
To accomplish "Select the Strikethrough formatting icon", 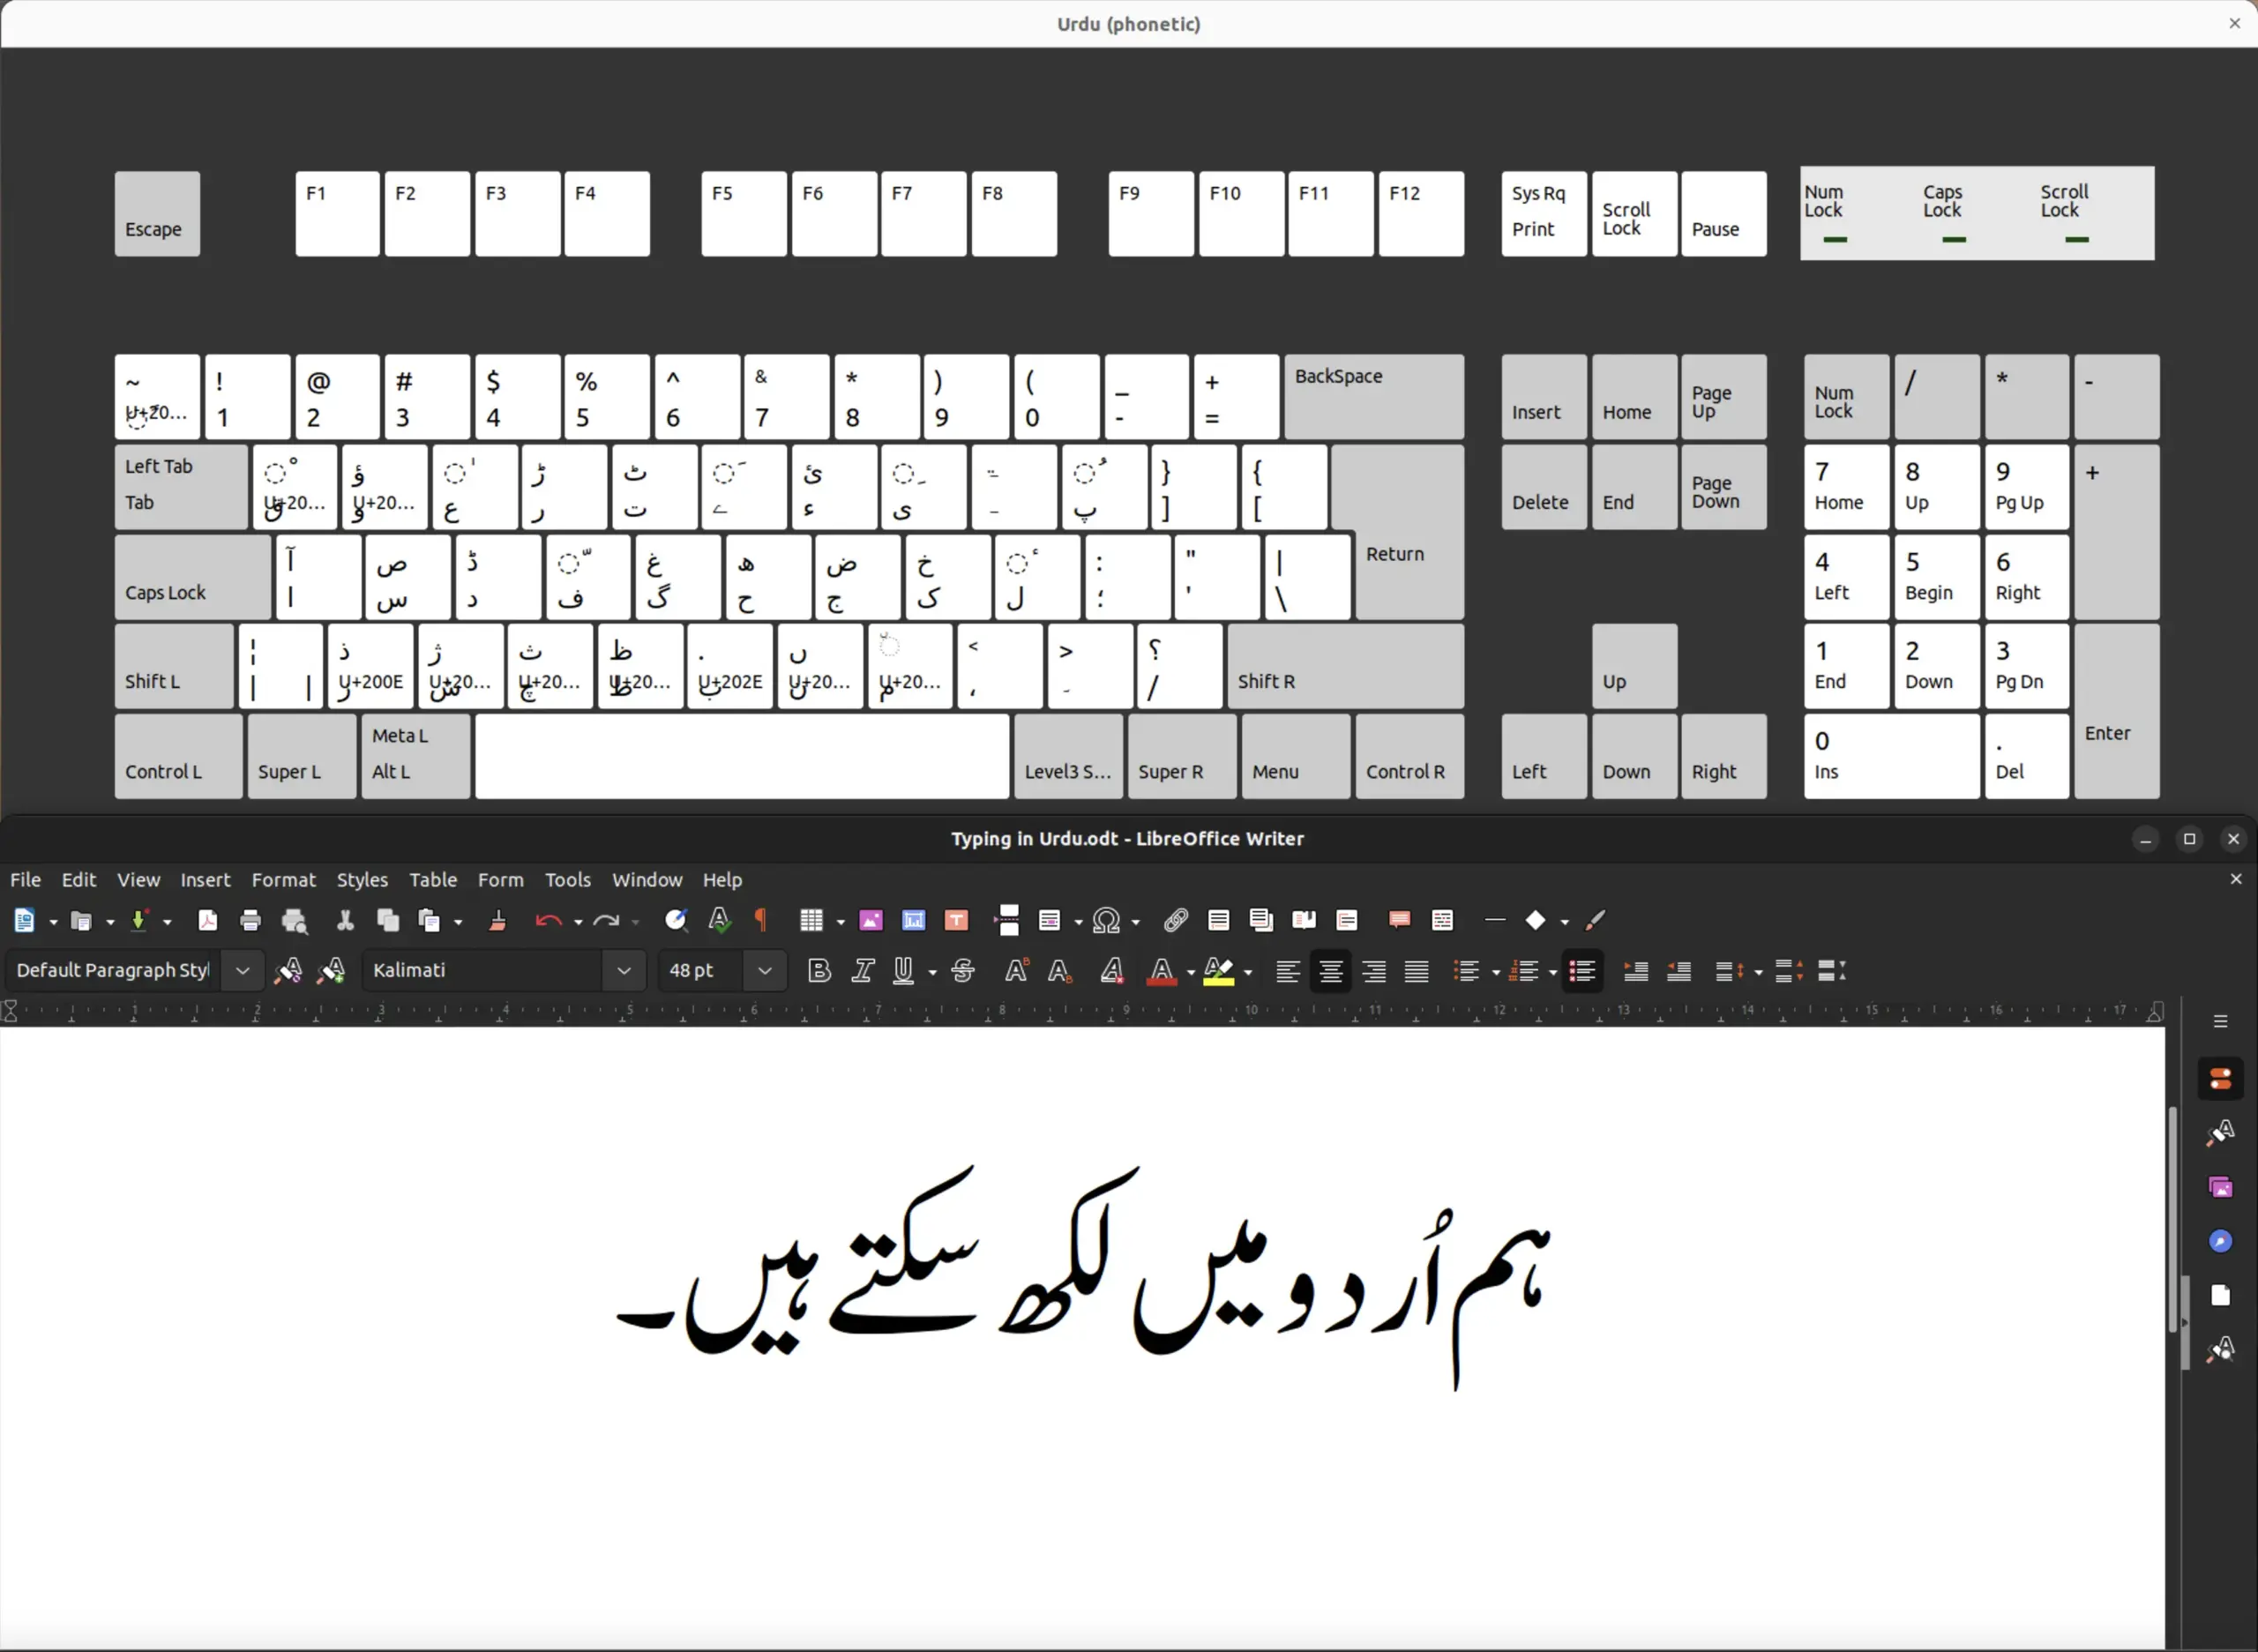I will [962, 970].
